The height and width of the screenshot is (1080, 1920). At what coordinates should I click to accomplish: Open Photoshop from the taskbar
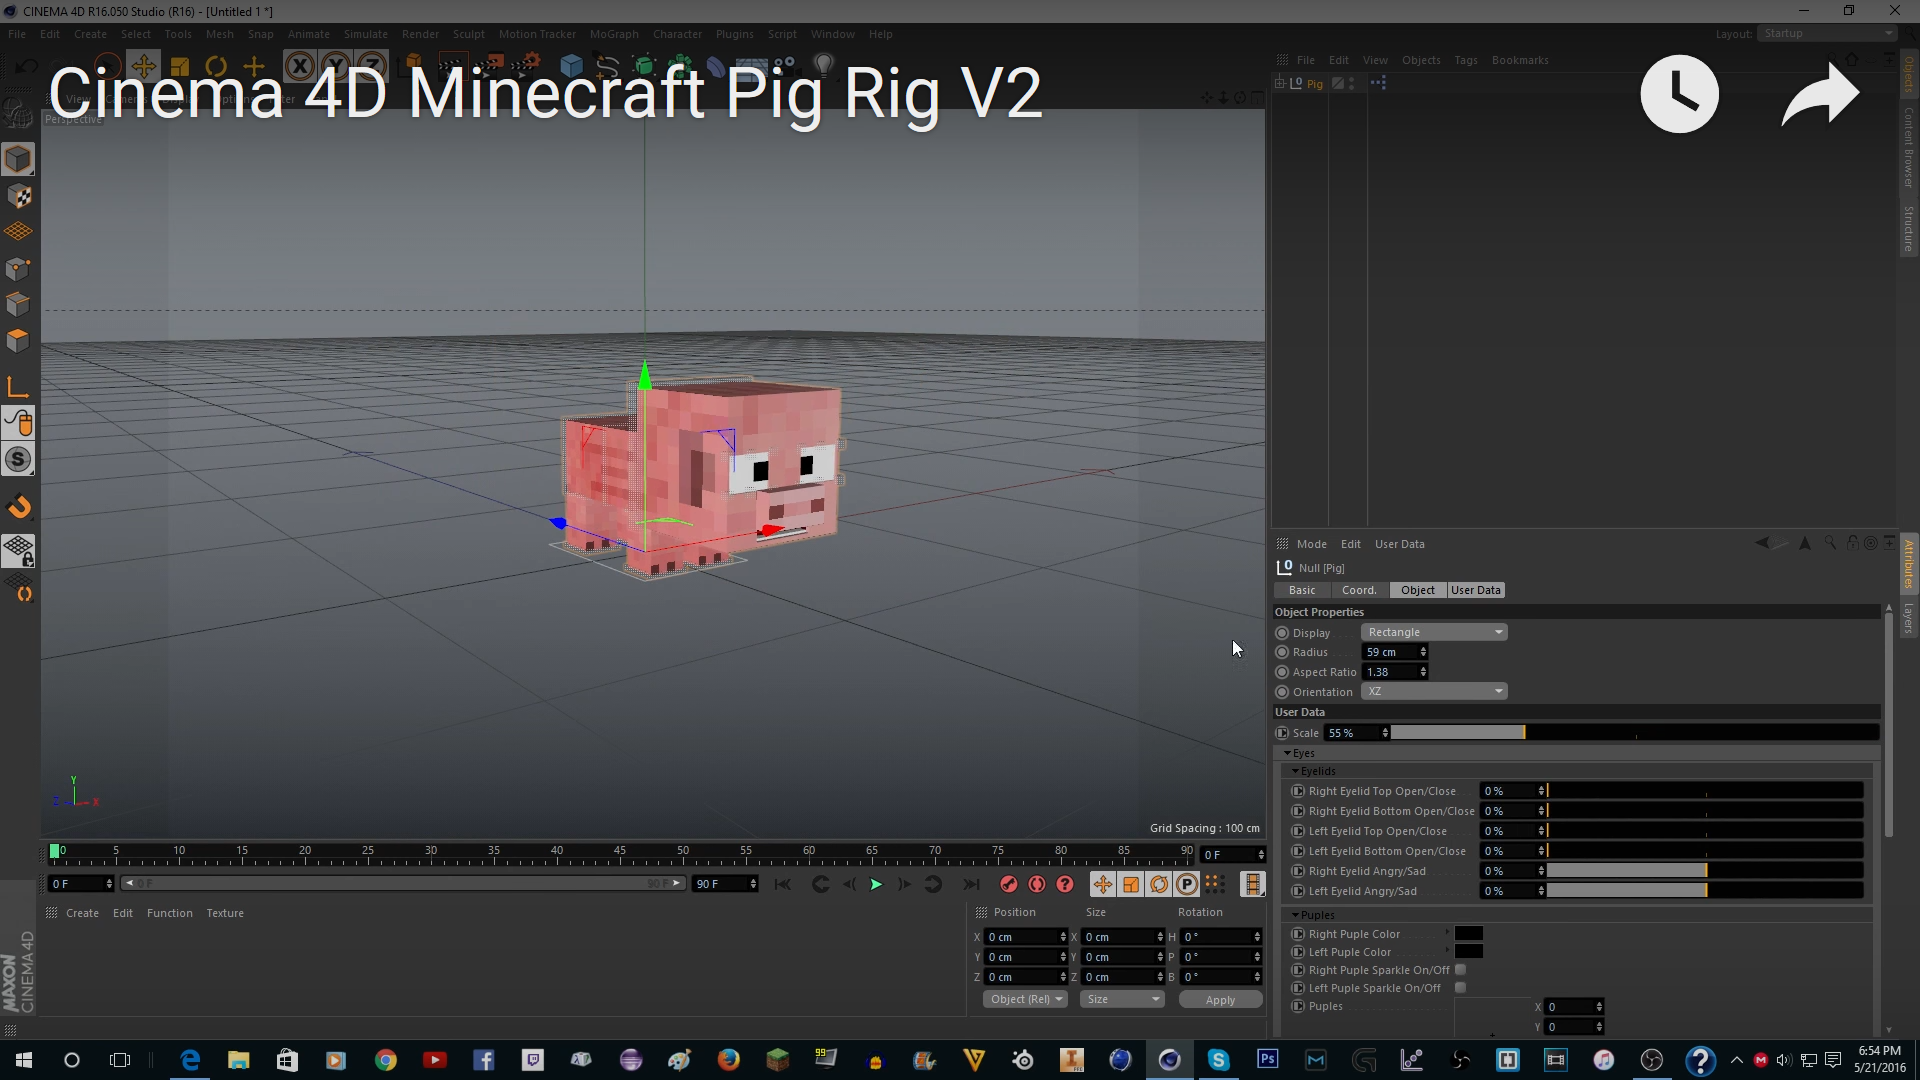(x=1267, y=1059)
